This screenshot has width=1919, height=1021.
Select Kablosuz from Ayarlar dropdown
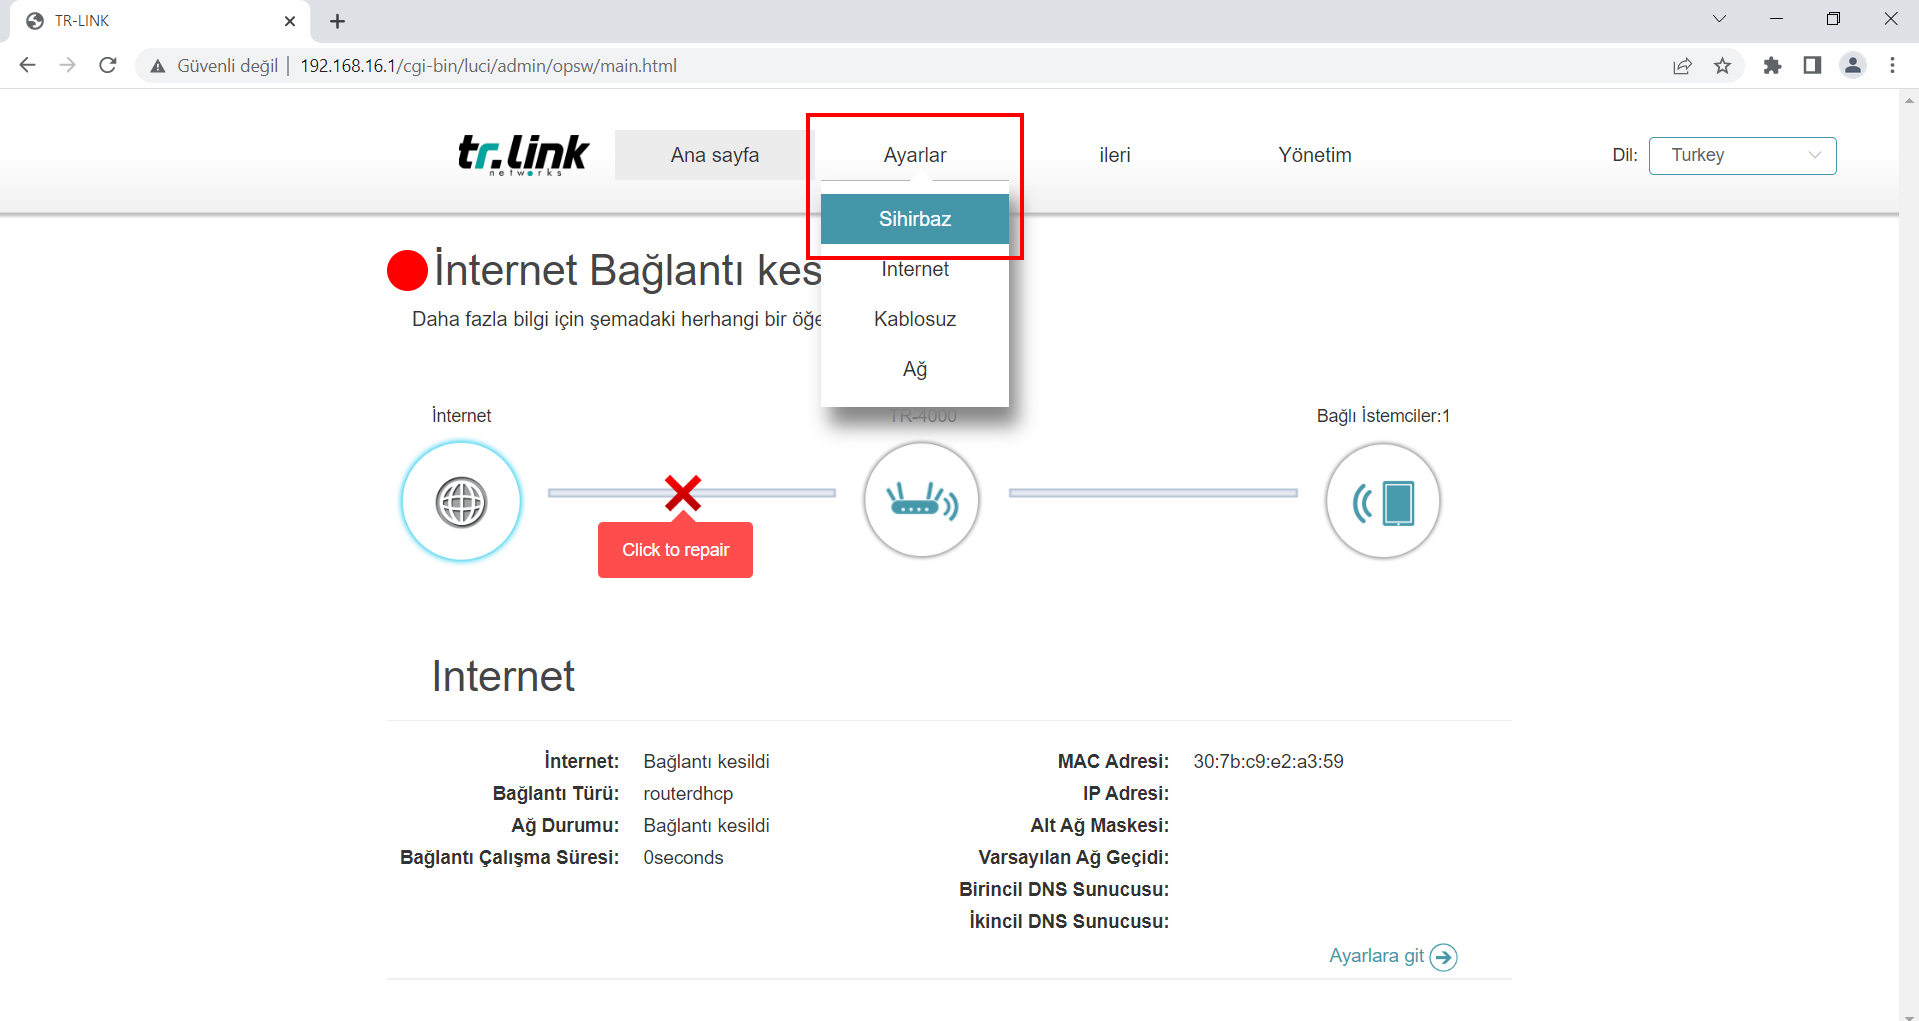coord(914,319)
